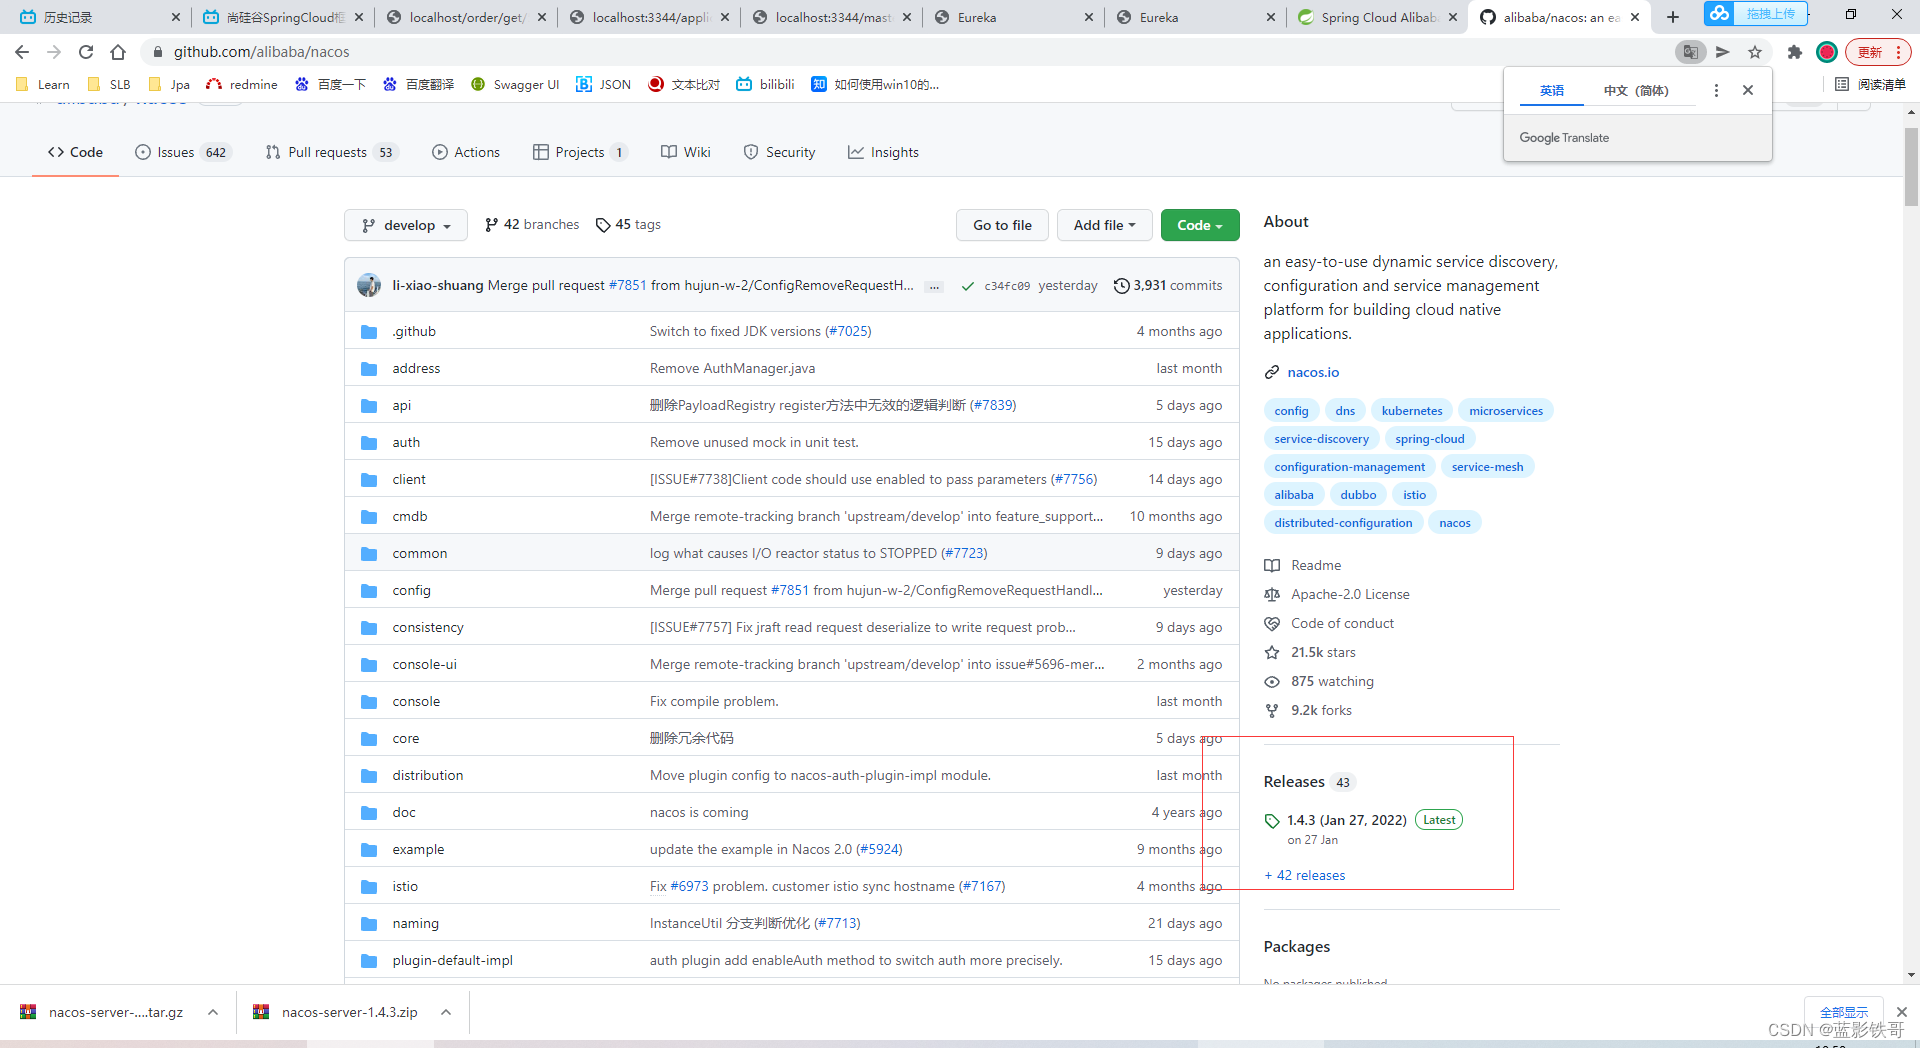The height and width of the screenshot is (1048, 1920).
Task: Switch to the Code tab
Action: [x=75, y=152]
